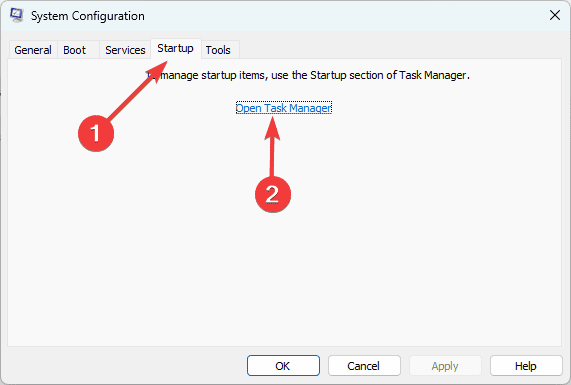Viewport: 571px width, 385px height.
Task: Close the System Configuration window
Action: pyautogui.click(x=555, y=15)
